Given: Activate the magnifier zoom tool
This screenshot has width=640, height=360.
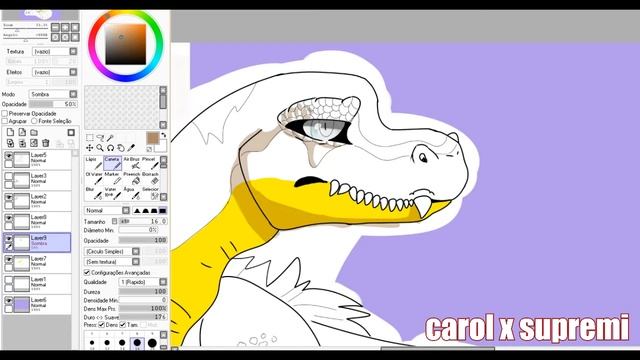Looking at the screenshot, I should point(100,148).
